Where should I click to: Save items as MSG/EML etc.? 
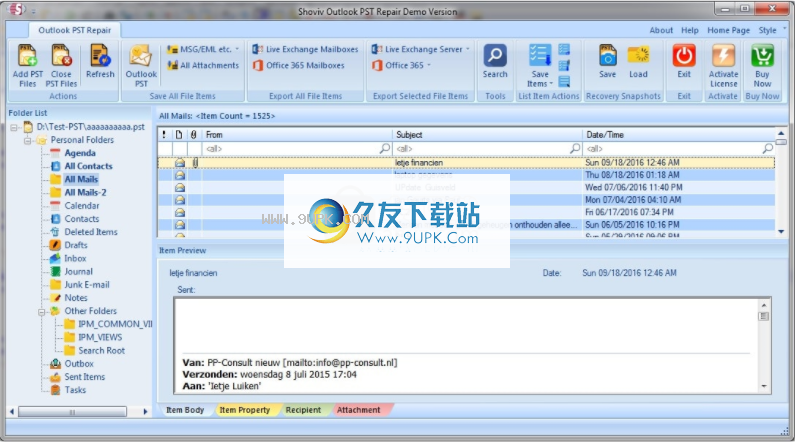click(203, 49)
